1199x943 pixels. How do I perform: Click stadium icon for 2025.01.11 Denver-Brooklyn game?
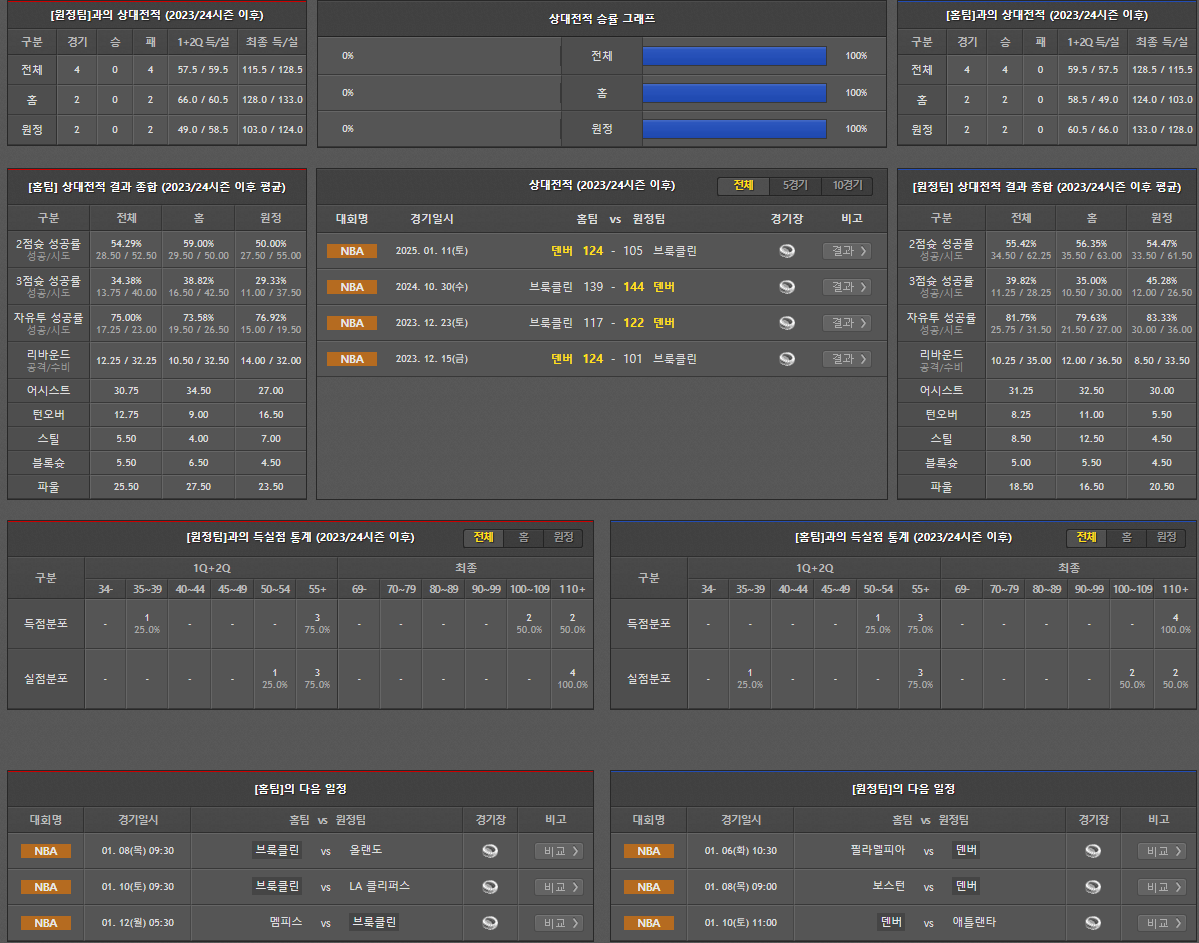tap(787, 251)
